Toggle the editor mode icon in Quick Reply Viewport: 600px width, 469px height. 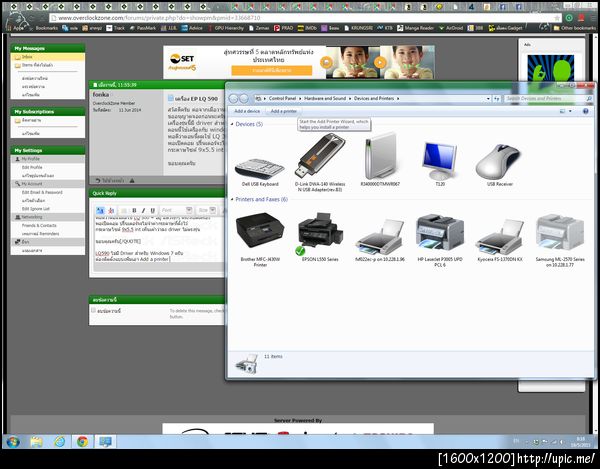pyautogui.click(x=100, y=210)
